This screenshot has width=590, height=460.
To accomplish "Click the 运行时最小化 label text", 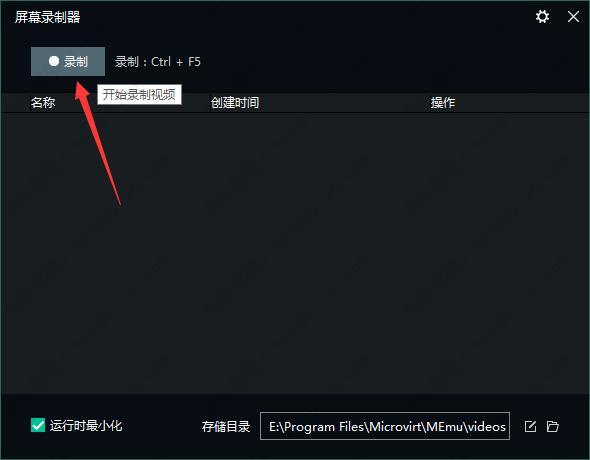I will pos(86,426).
